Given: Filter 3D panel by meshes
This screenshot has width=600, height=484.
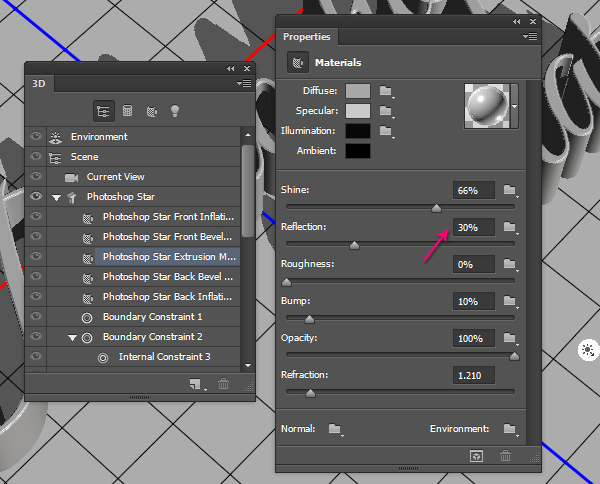Looking at the screenshot, I should click(x=127, y=111).
